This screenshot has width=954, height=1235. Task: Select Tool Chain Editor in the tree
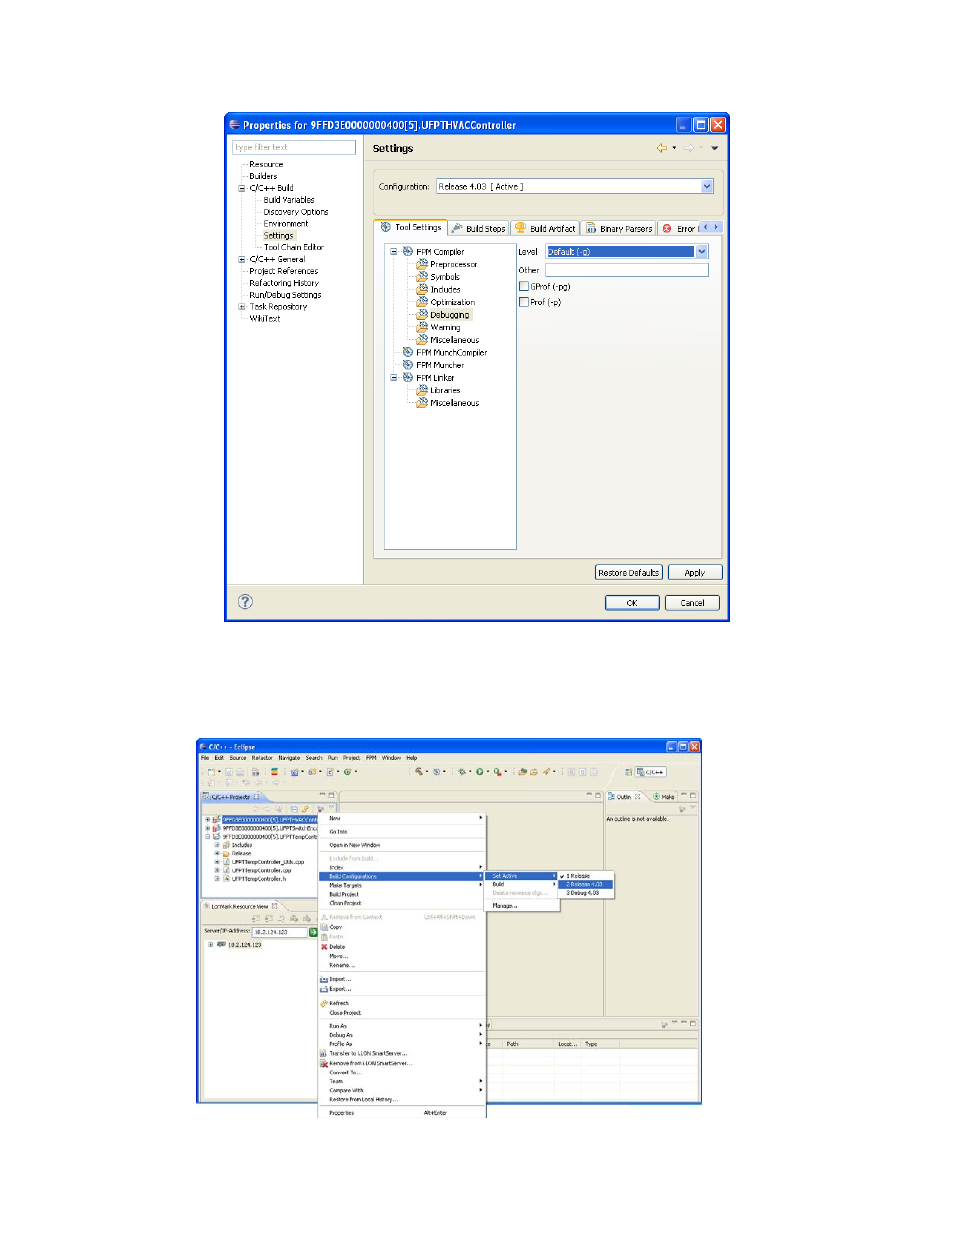click(294, 247)
